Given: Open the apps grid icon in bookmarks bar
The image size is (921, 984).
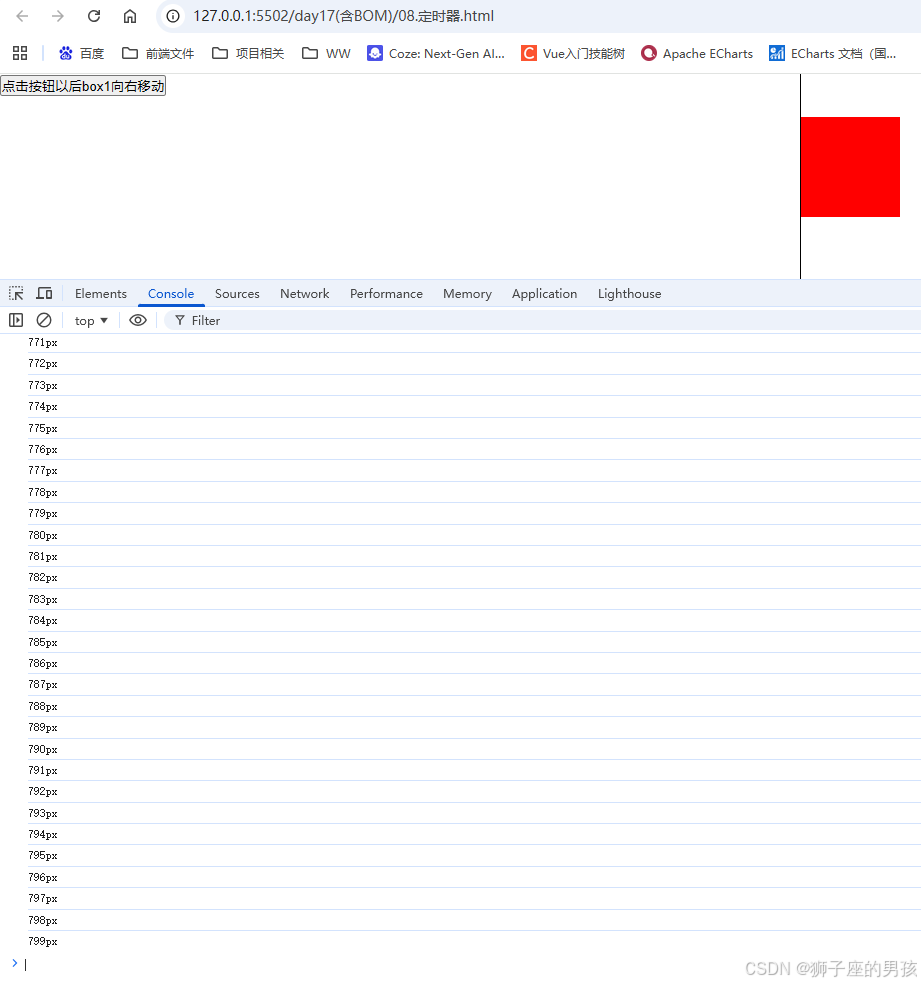Looking at the screenshot, I should tap(20, 53).
